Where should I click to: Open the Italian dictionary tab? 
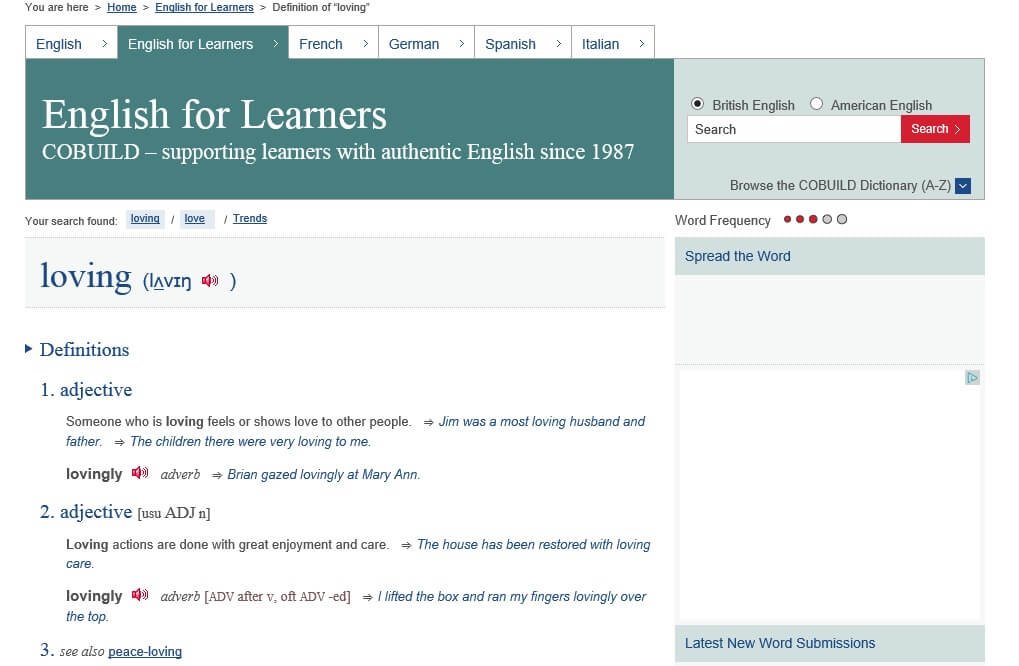point(600,44)
